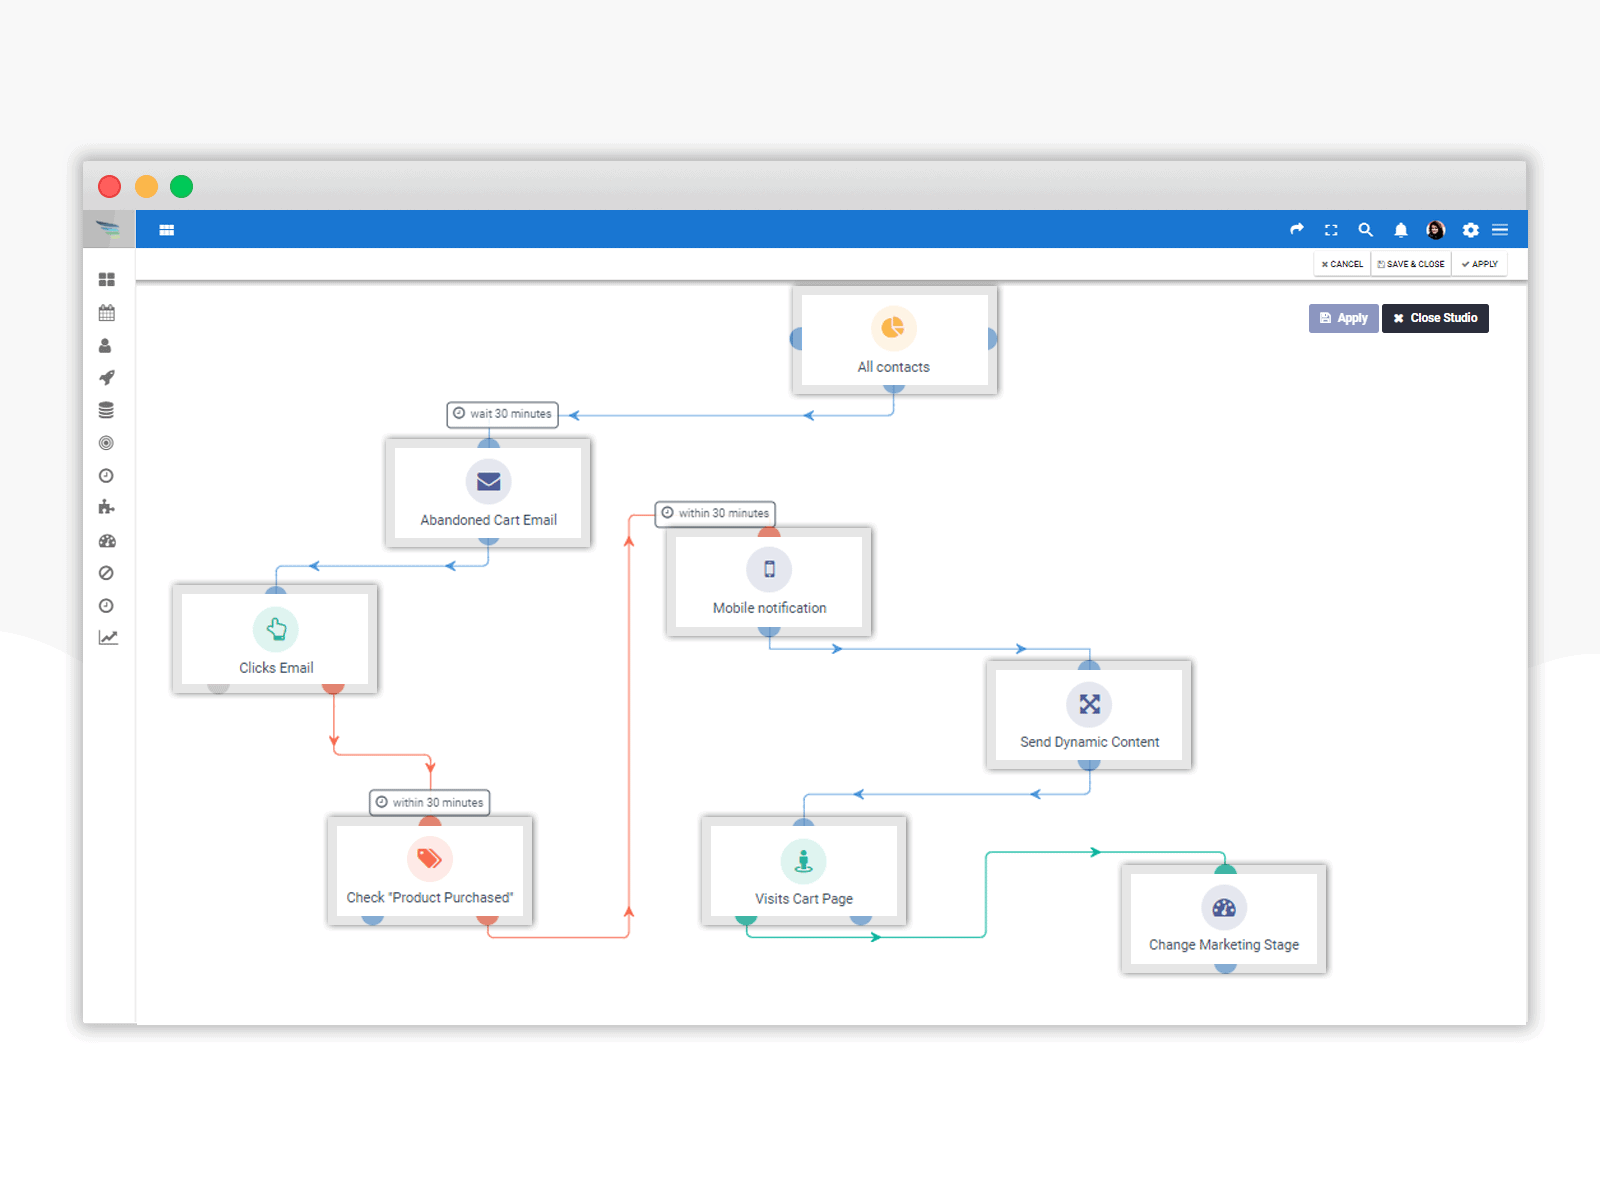This screenshot has height=1200, width=1600.
Task: Select the Send Dynamic Content node
Action: click(1089, 715)
